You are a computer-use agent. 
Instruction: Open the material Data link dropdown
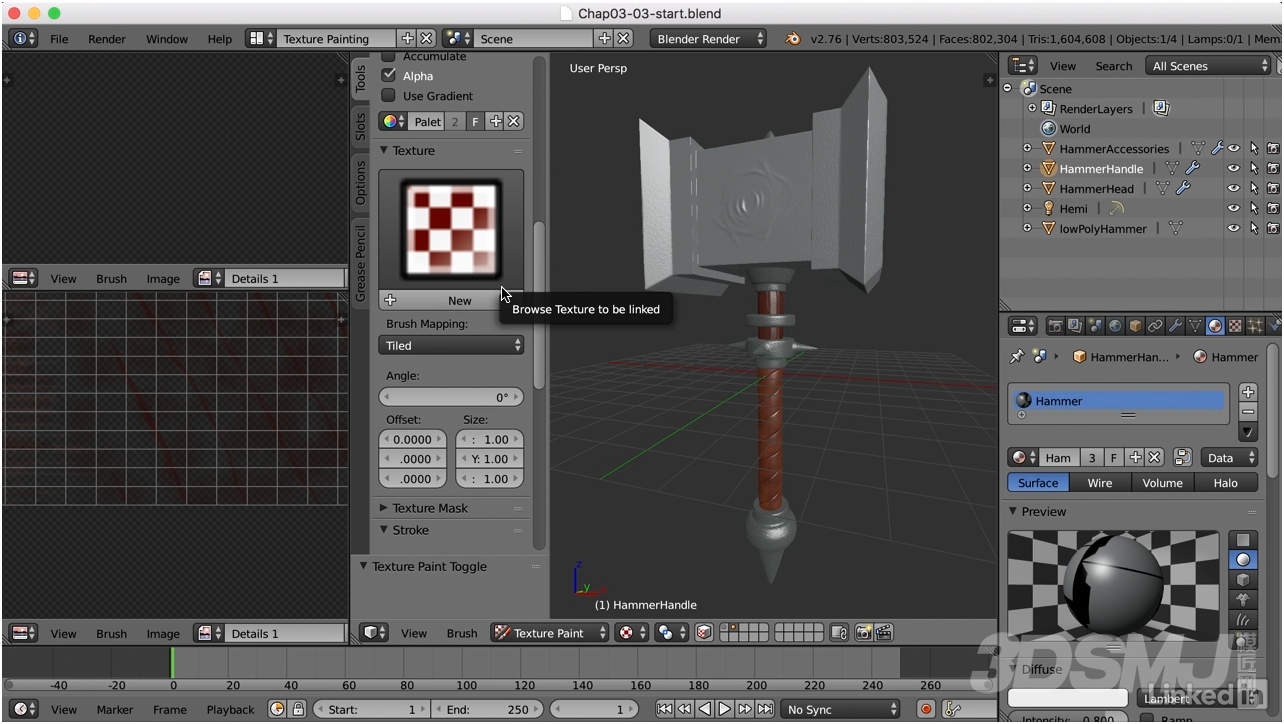pyautogui.click(x=1229, y=457)
